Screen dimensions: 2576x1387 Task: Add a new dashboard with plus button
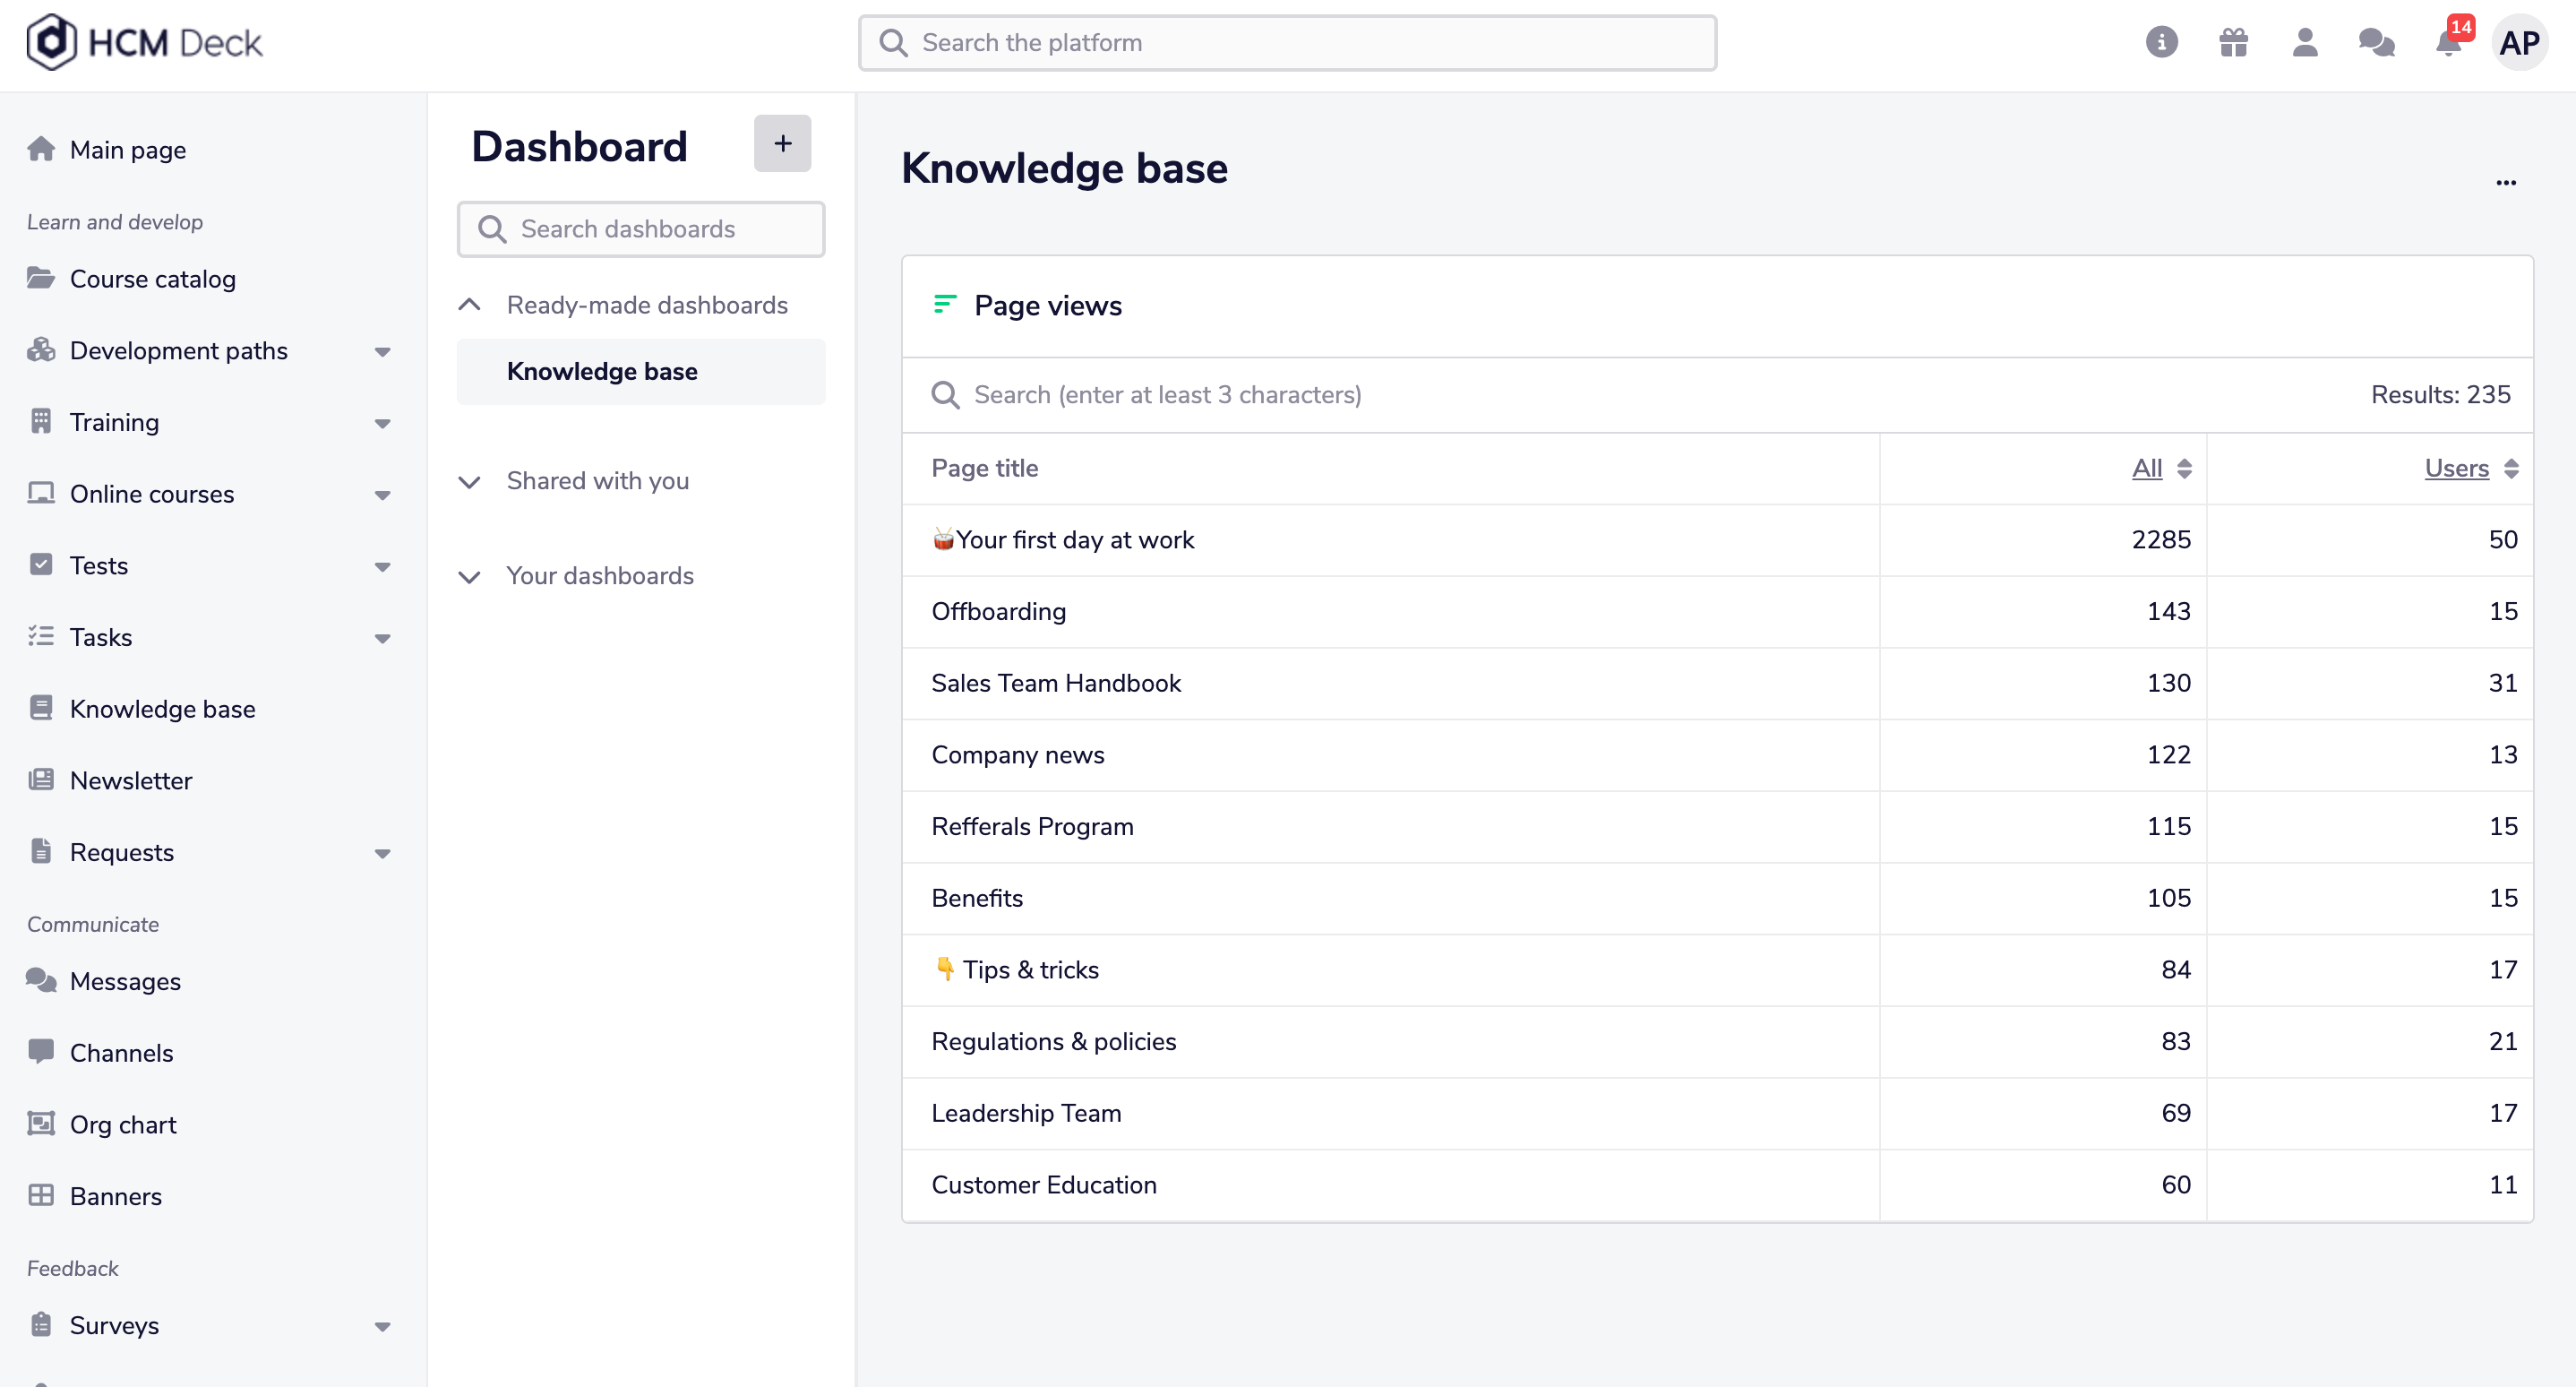pyautogui.click(x=782, y=143)
